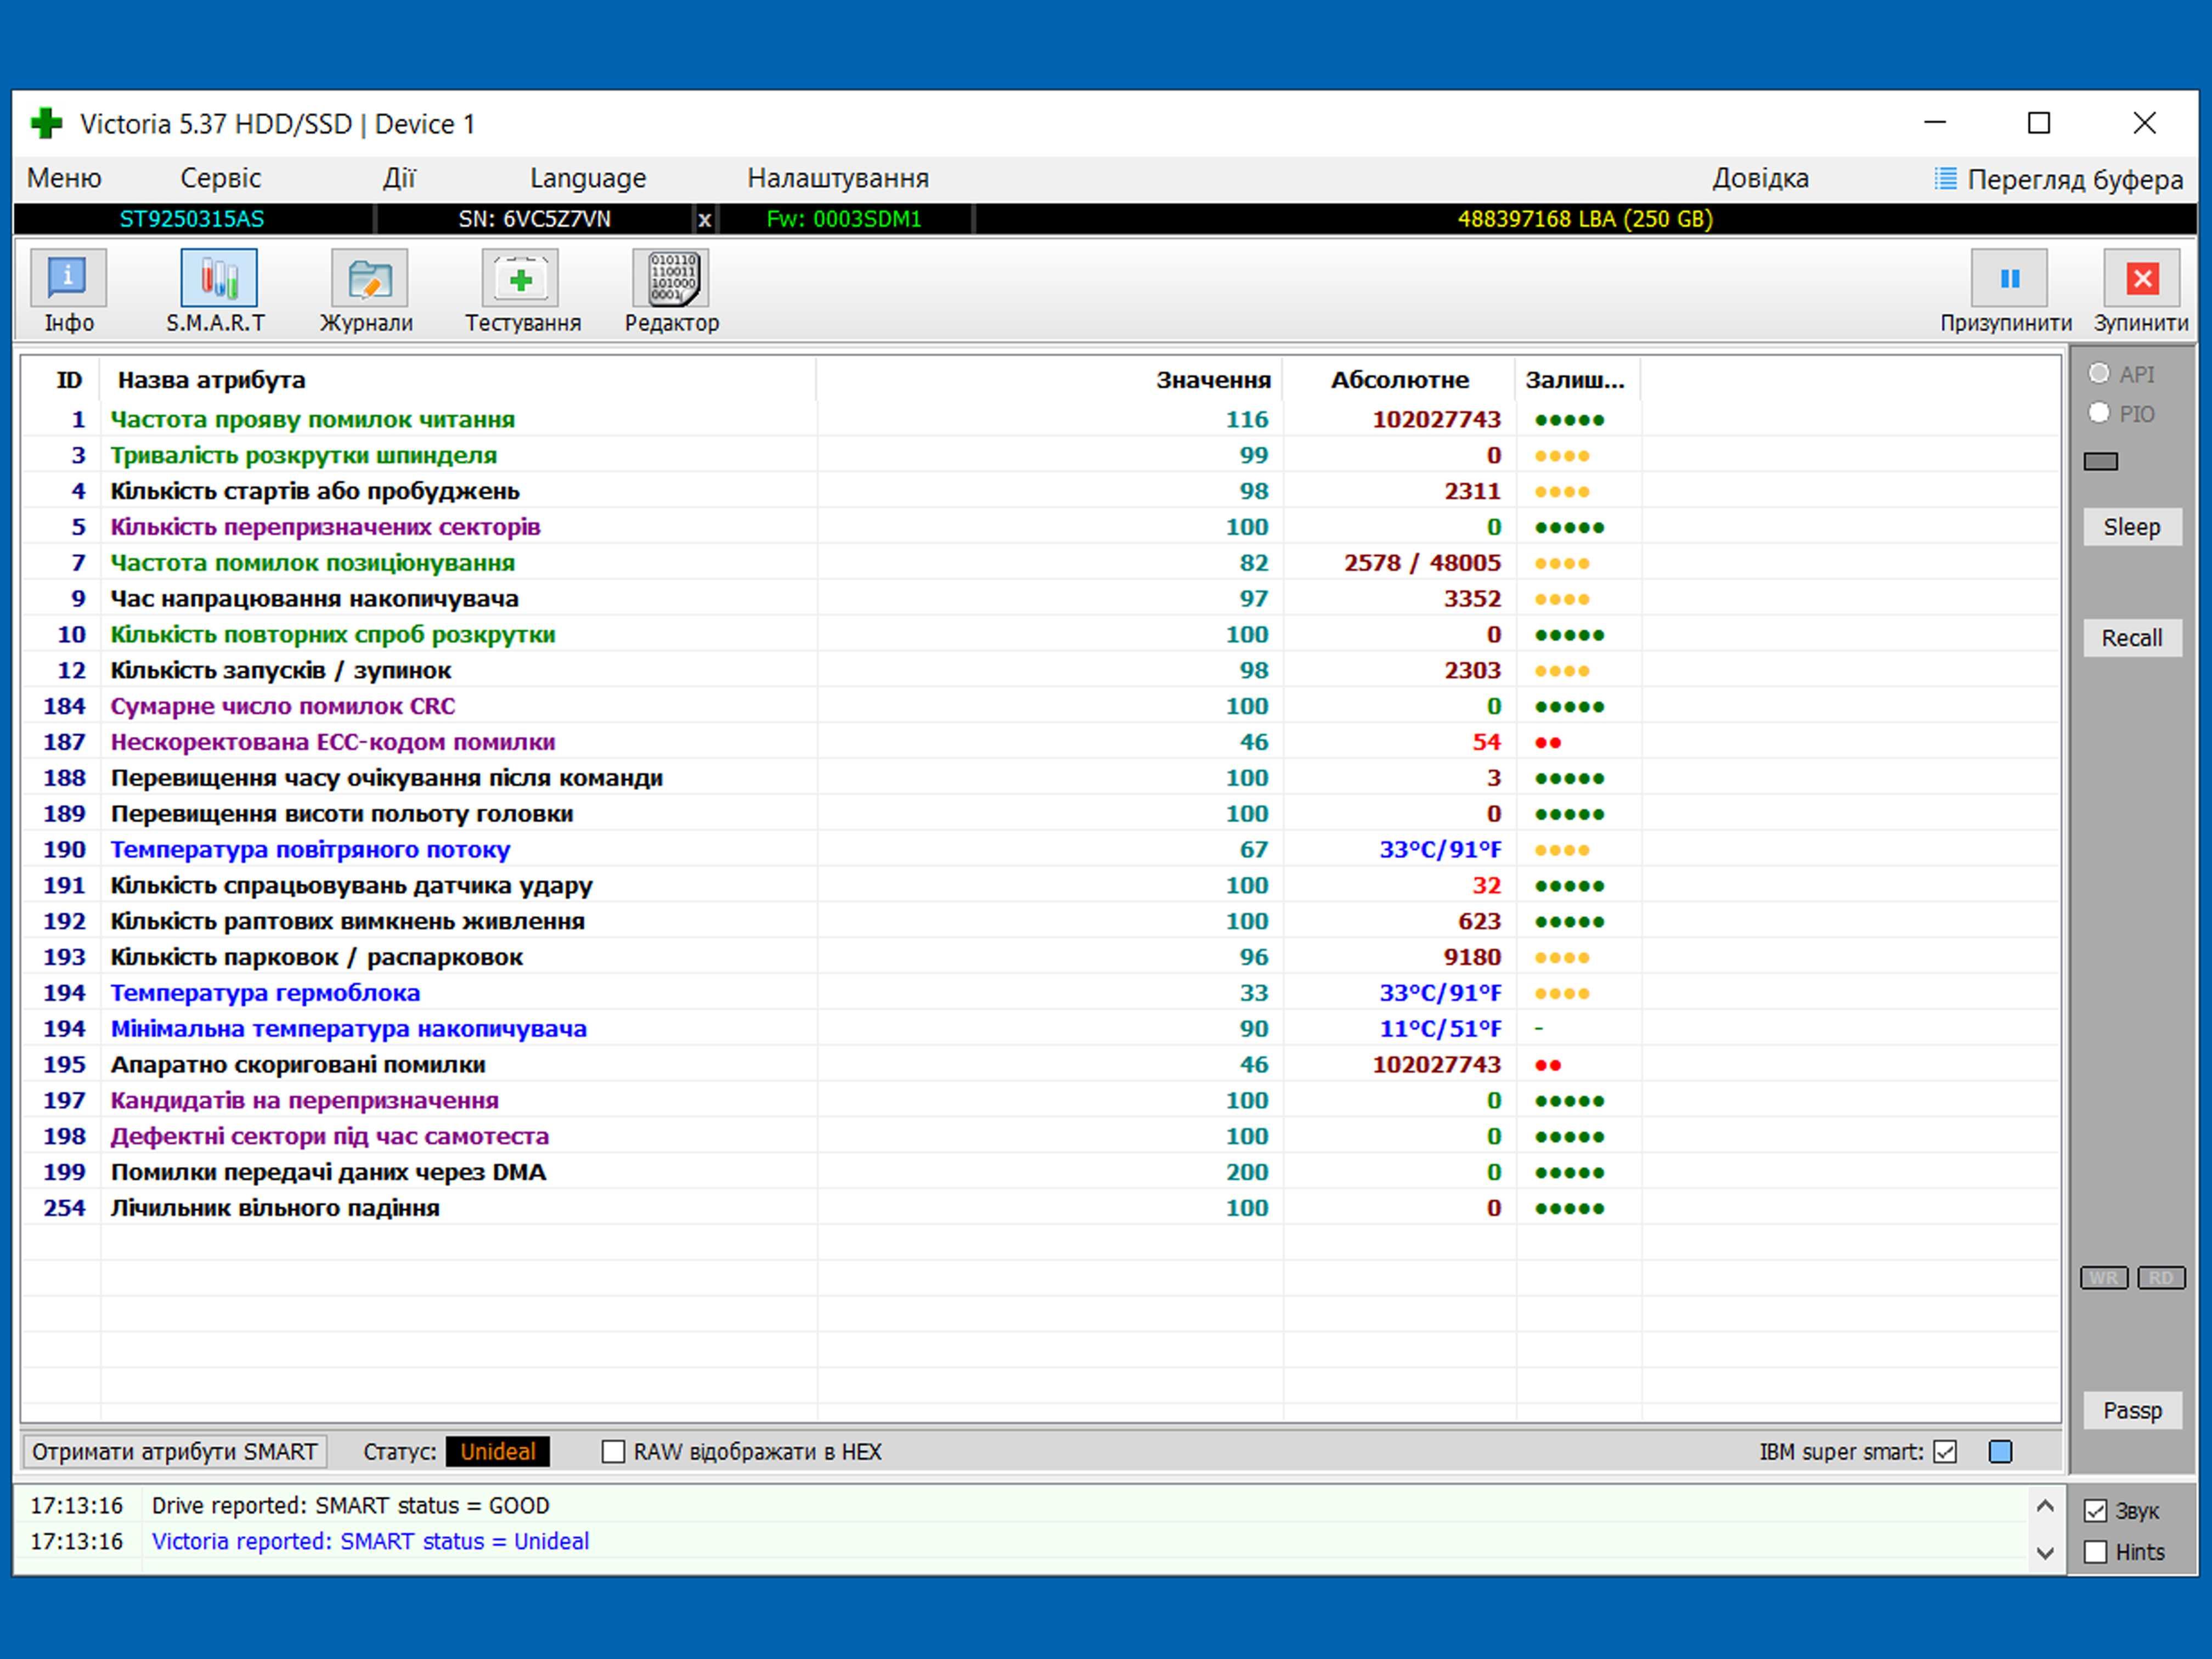Stop using the Зупинити red X icon
Screen dimensions: 2212x1659
click(2142, 277)
